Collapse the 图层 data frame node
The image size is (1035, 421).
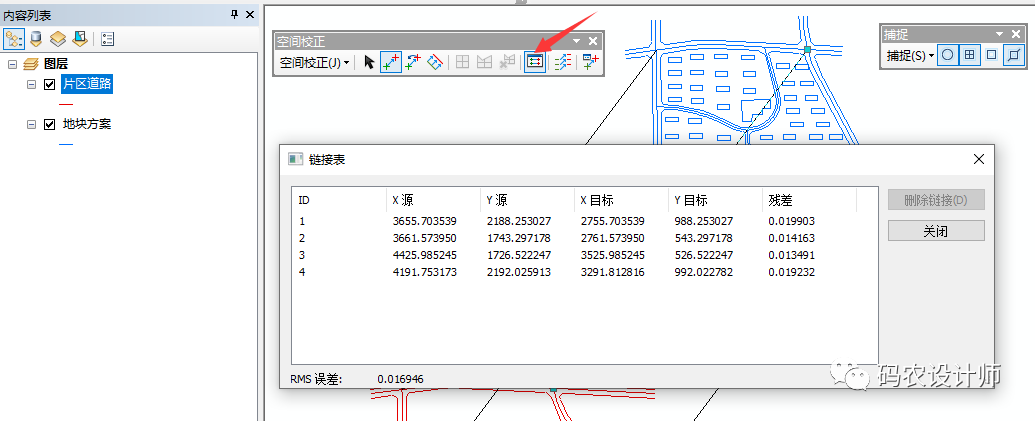12,64
